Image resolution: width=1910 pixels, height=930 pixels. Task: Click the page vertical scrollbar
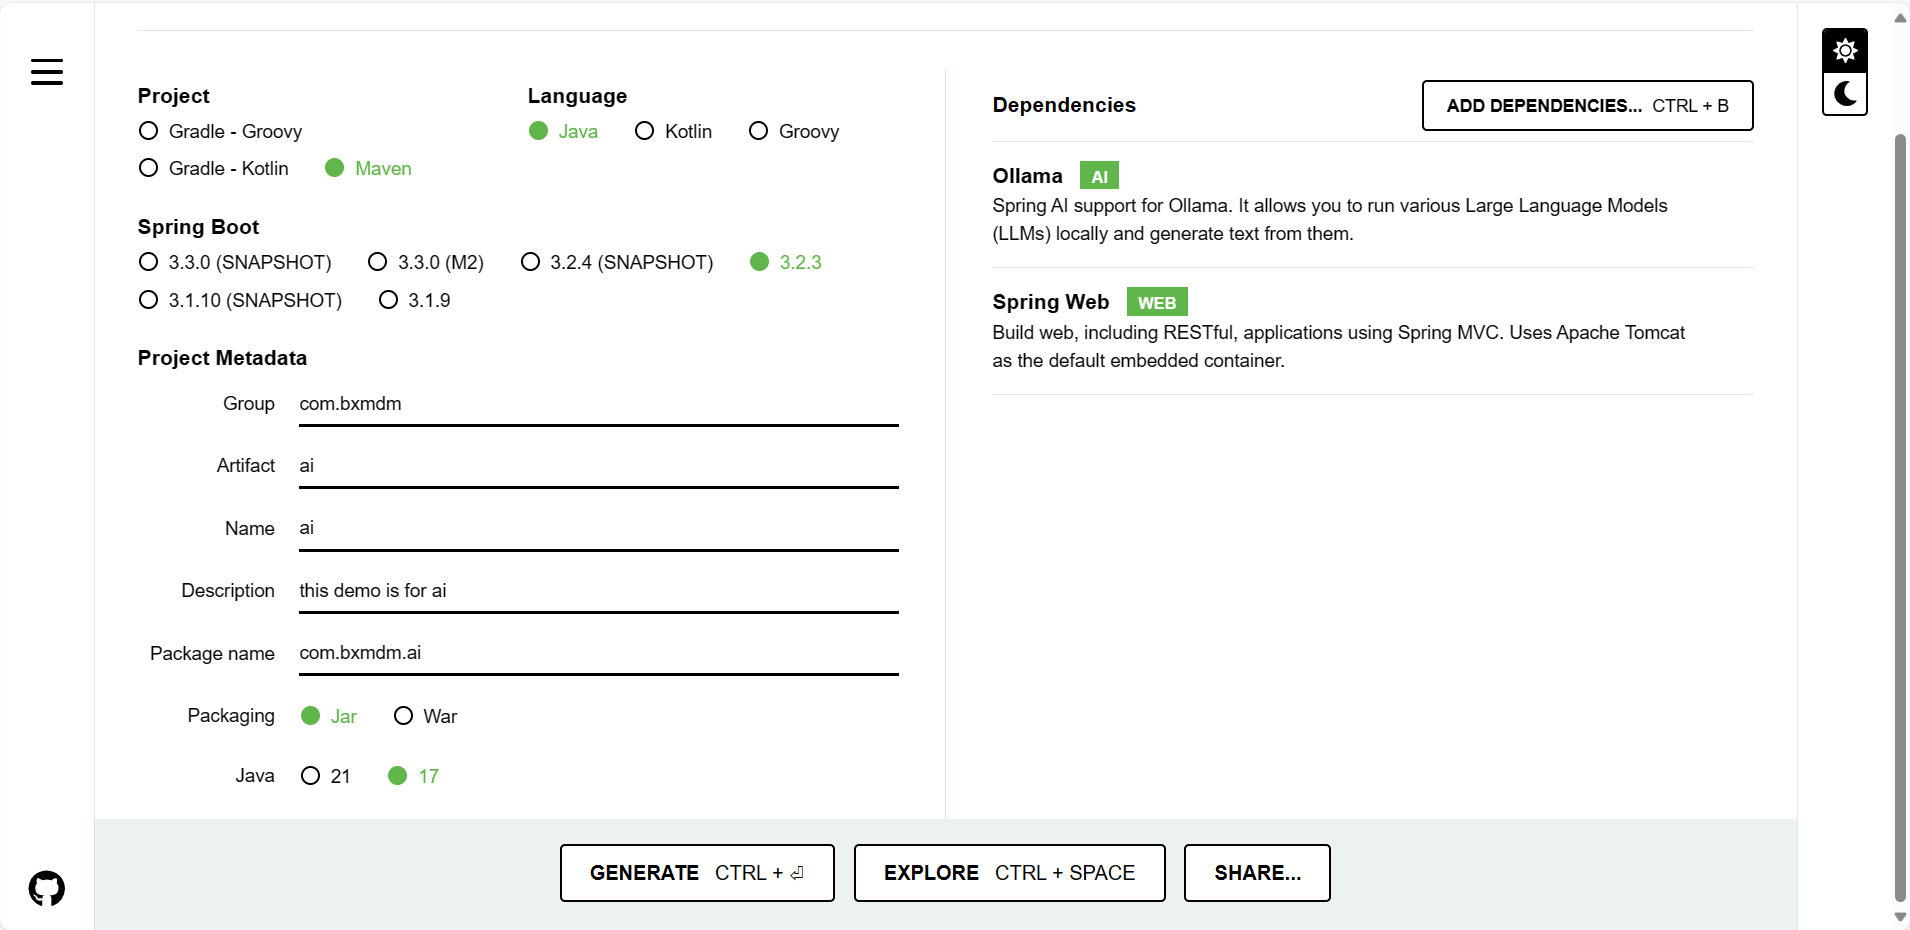[x=1900, y=516]
